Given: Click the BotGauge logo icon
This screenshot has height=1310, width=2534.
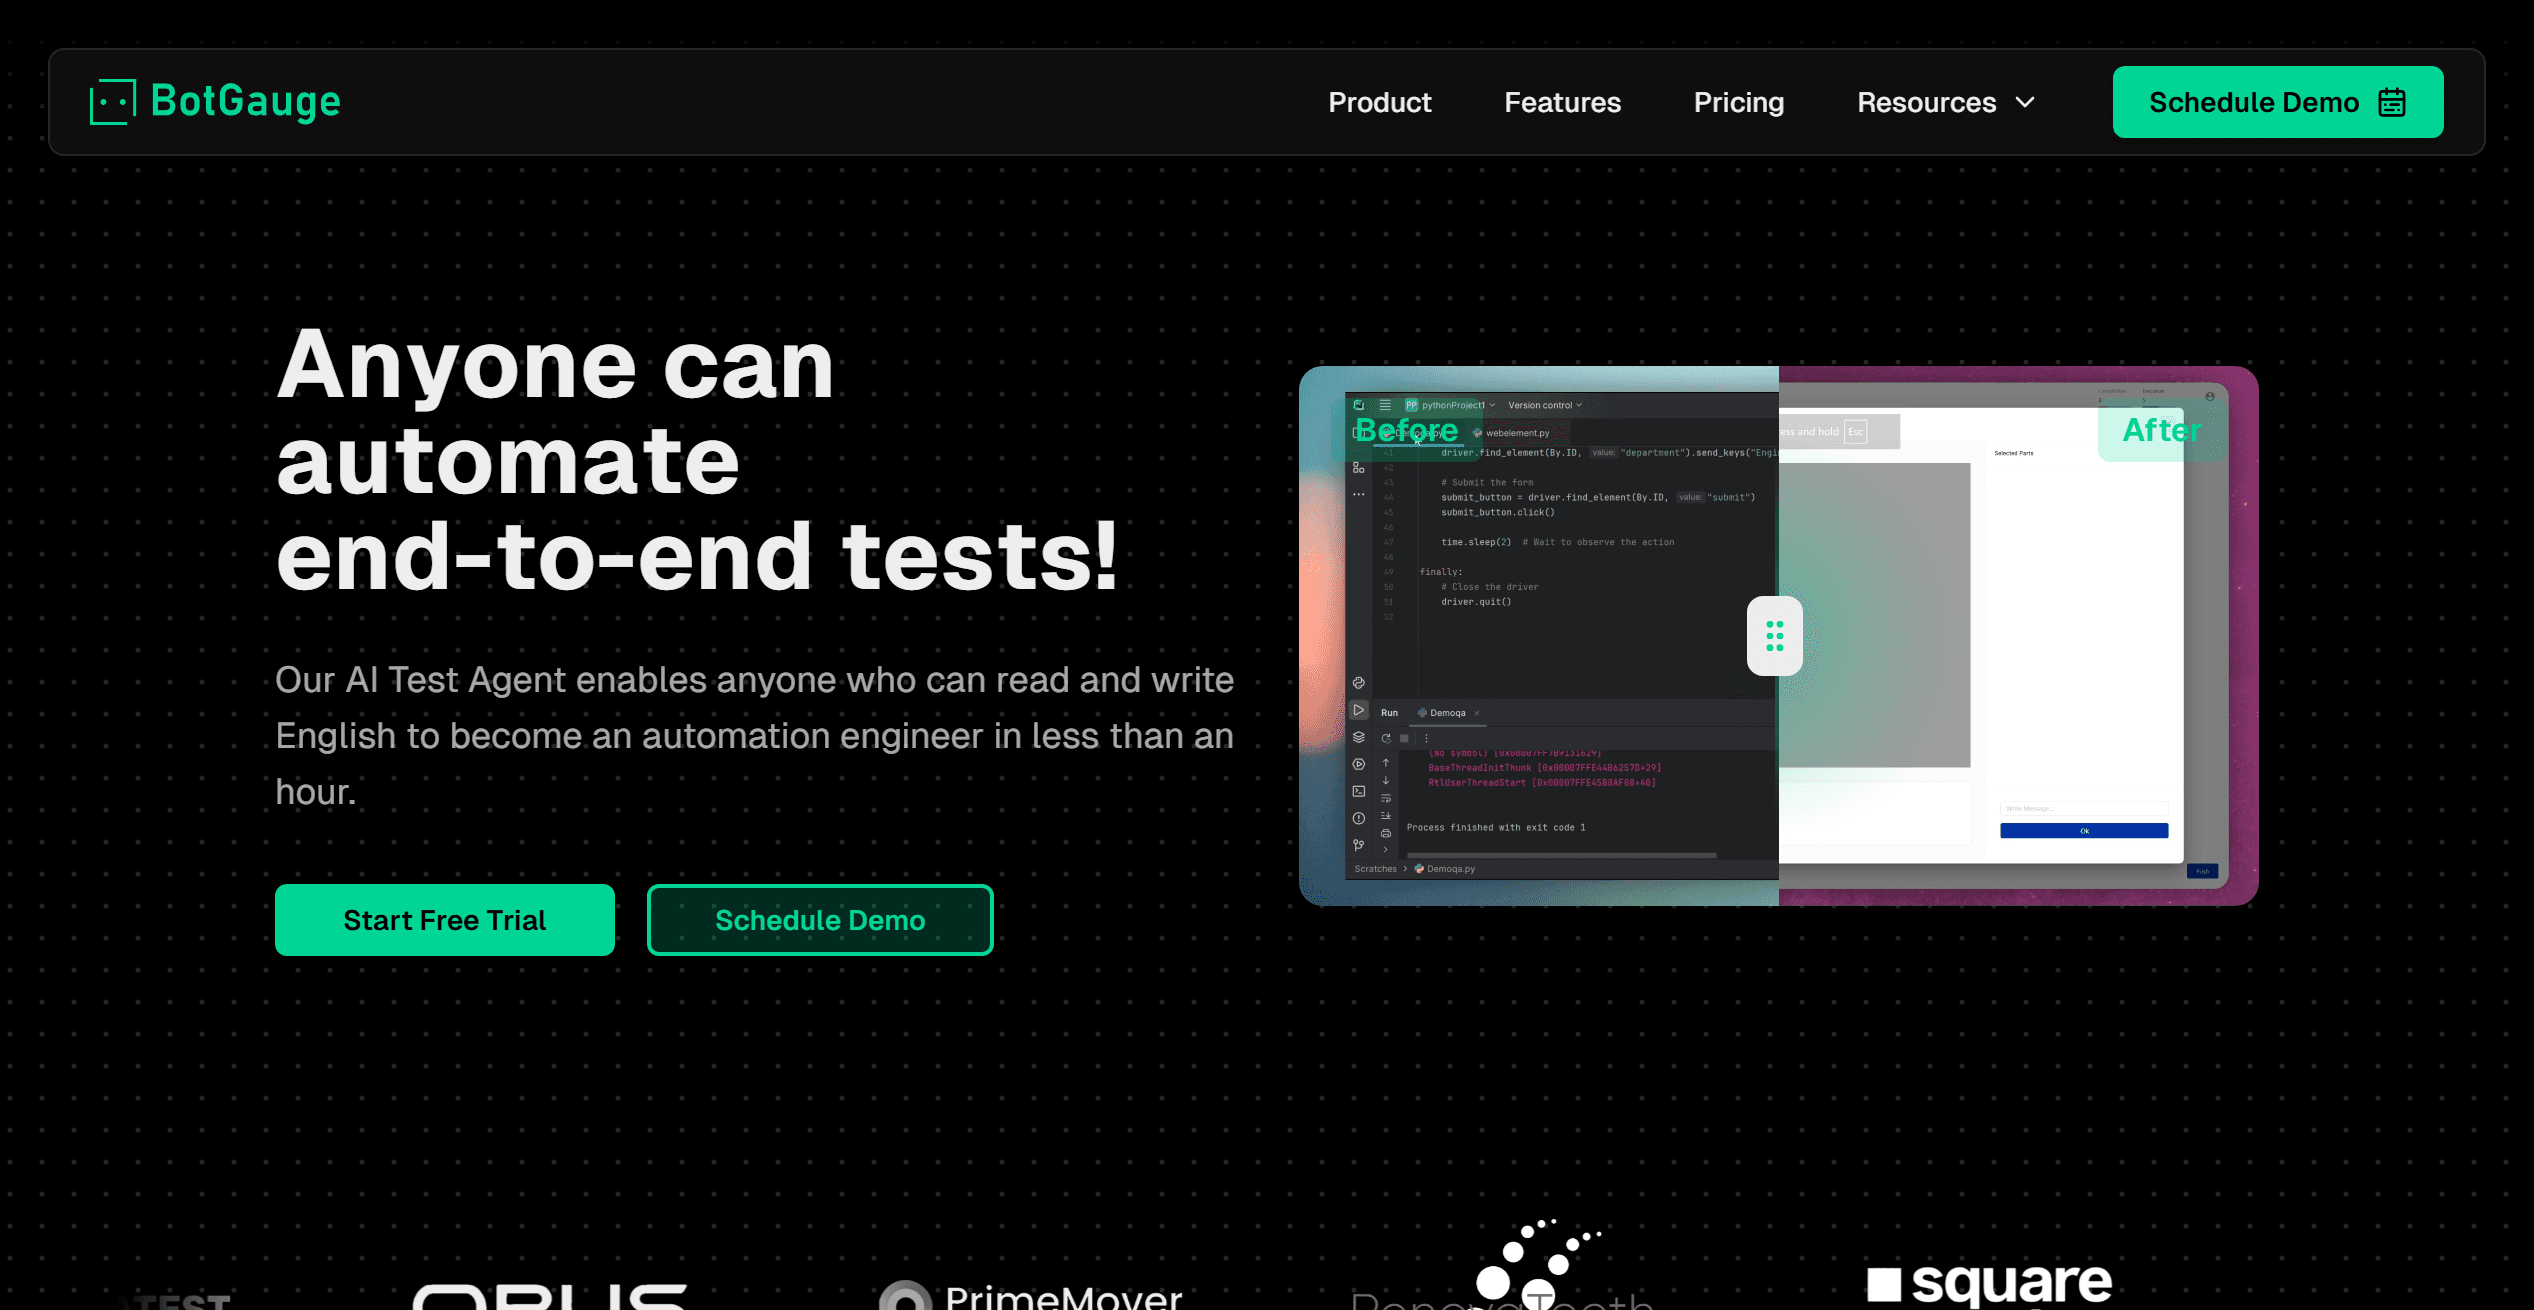Looking at the screenshot, I should pyautogui.click(x=113, y=102).
